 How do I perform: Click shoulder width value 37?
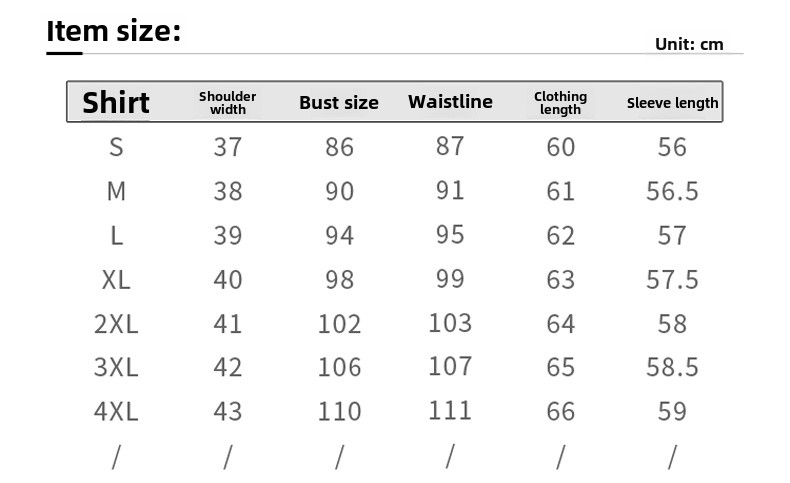(228, 147)
